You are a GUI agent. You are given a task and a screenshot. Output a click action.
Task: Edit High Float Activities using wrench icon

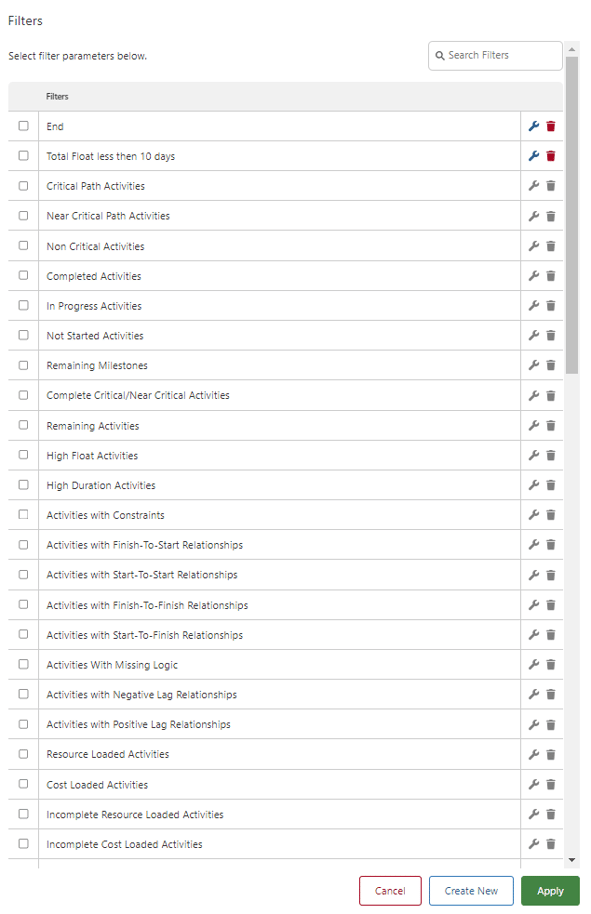click(x=533, y=455)
